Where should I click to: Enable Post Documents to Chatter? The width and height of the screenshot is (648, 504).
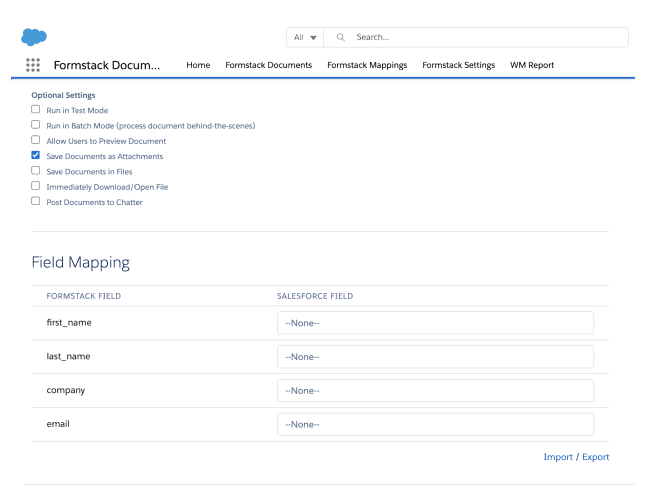pos(36,201)
